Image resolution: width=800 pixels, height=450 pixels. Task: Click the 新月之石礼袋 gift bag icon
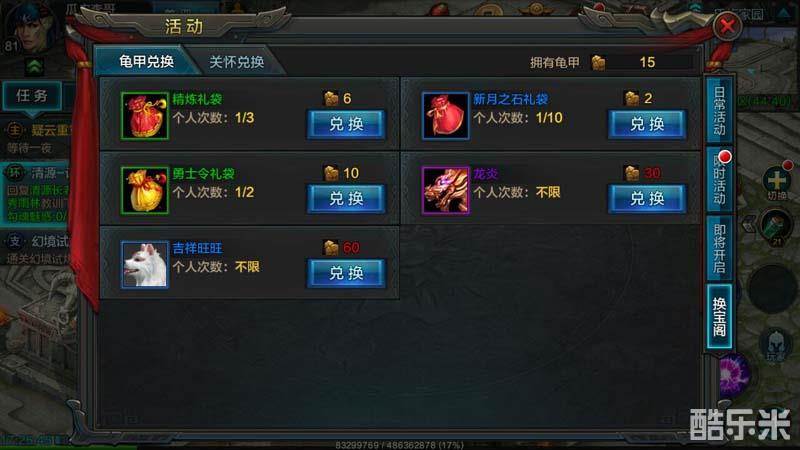pos(445,116)
